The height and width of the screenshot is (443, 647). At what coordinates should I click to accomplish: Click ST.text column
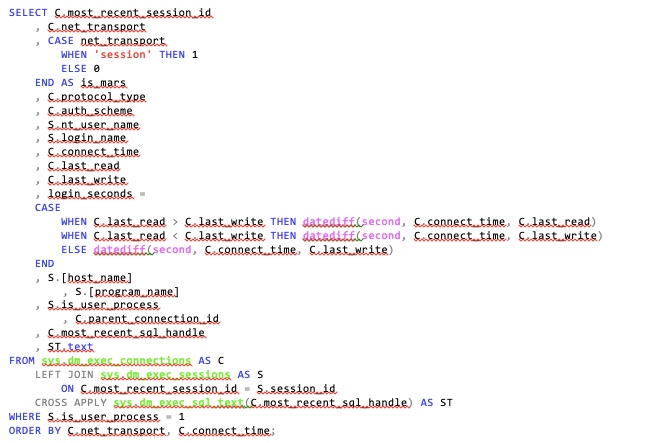click(x=71, y=346)
